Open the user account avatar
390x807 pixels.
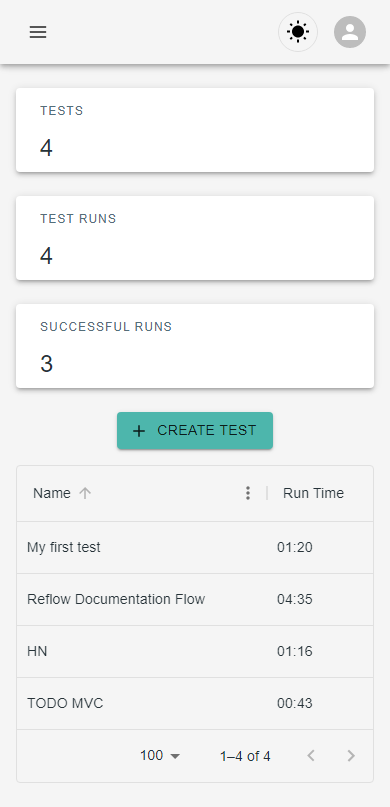[350, 32]
